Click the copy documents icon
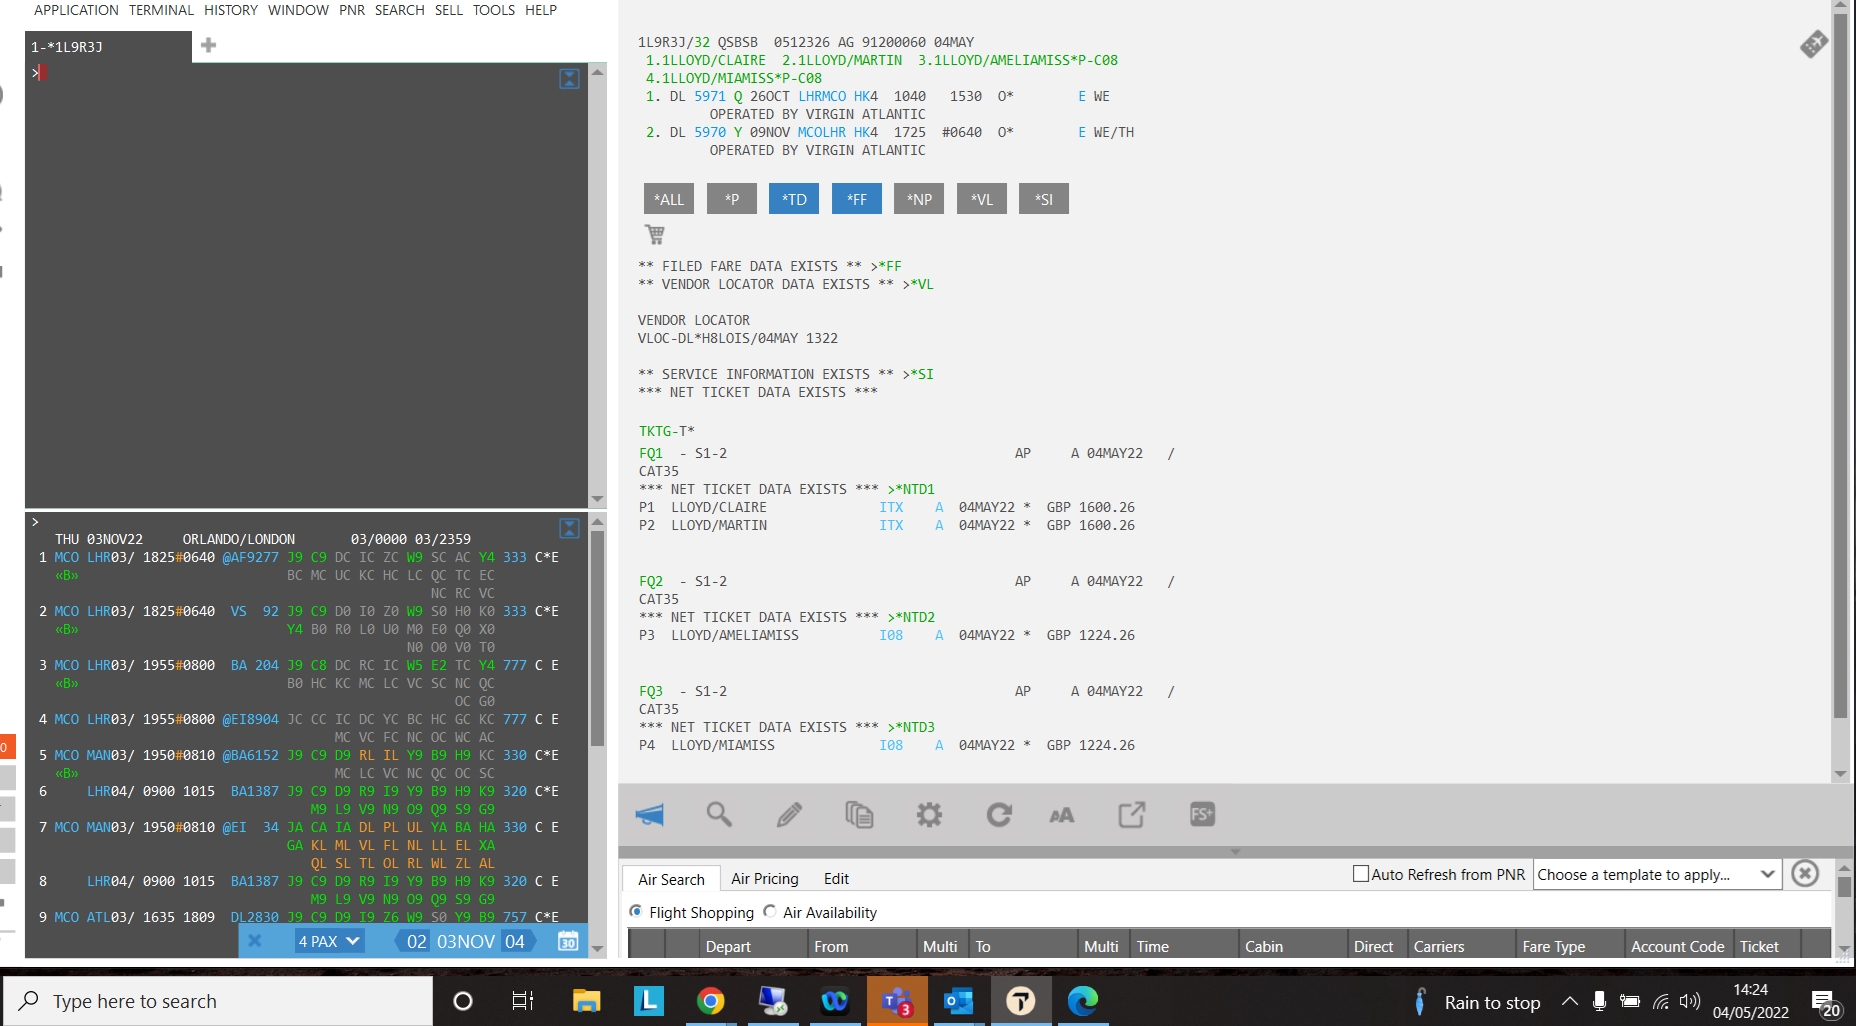The image size is (1856, 1026). [x=859, y=815]
